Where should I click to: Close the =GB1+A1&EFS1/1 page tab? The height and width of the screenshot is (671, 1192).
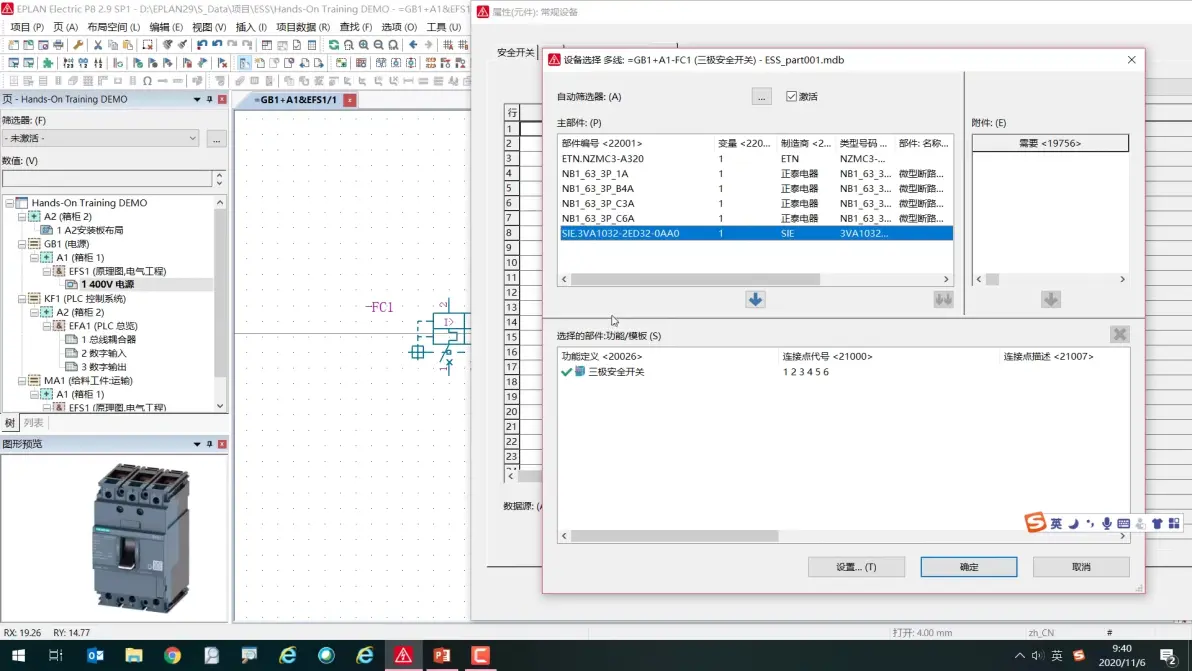pos(350,100)
